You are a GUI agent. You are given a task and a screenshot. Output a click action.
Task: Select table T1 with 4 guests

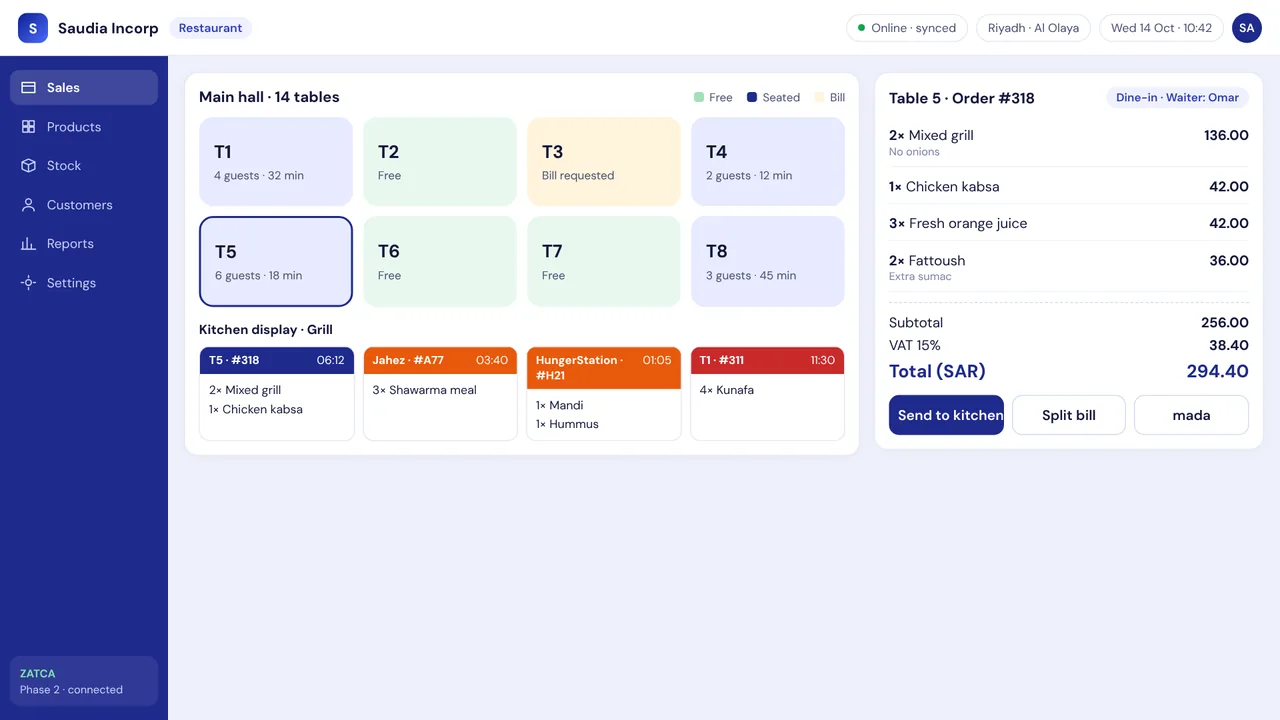(x=276, y=162)
